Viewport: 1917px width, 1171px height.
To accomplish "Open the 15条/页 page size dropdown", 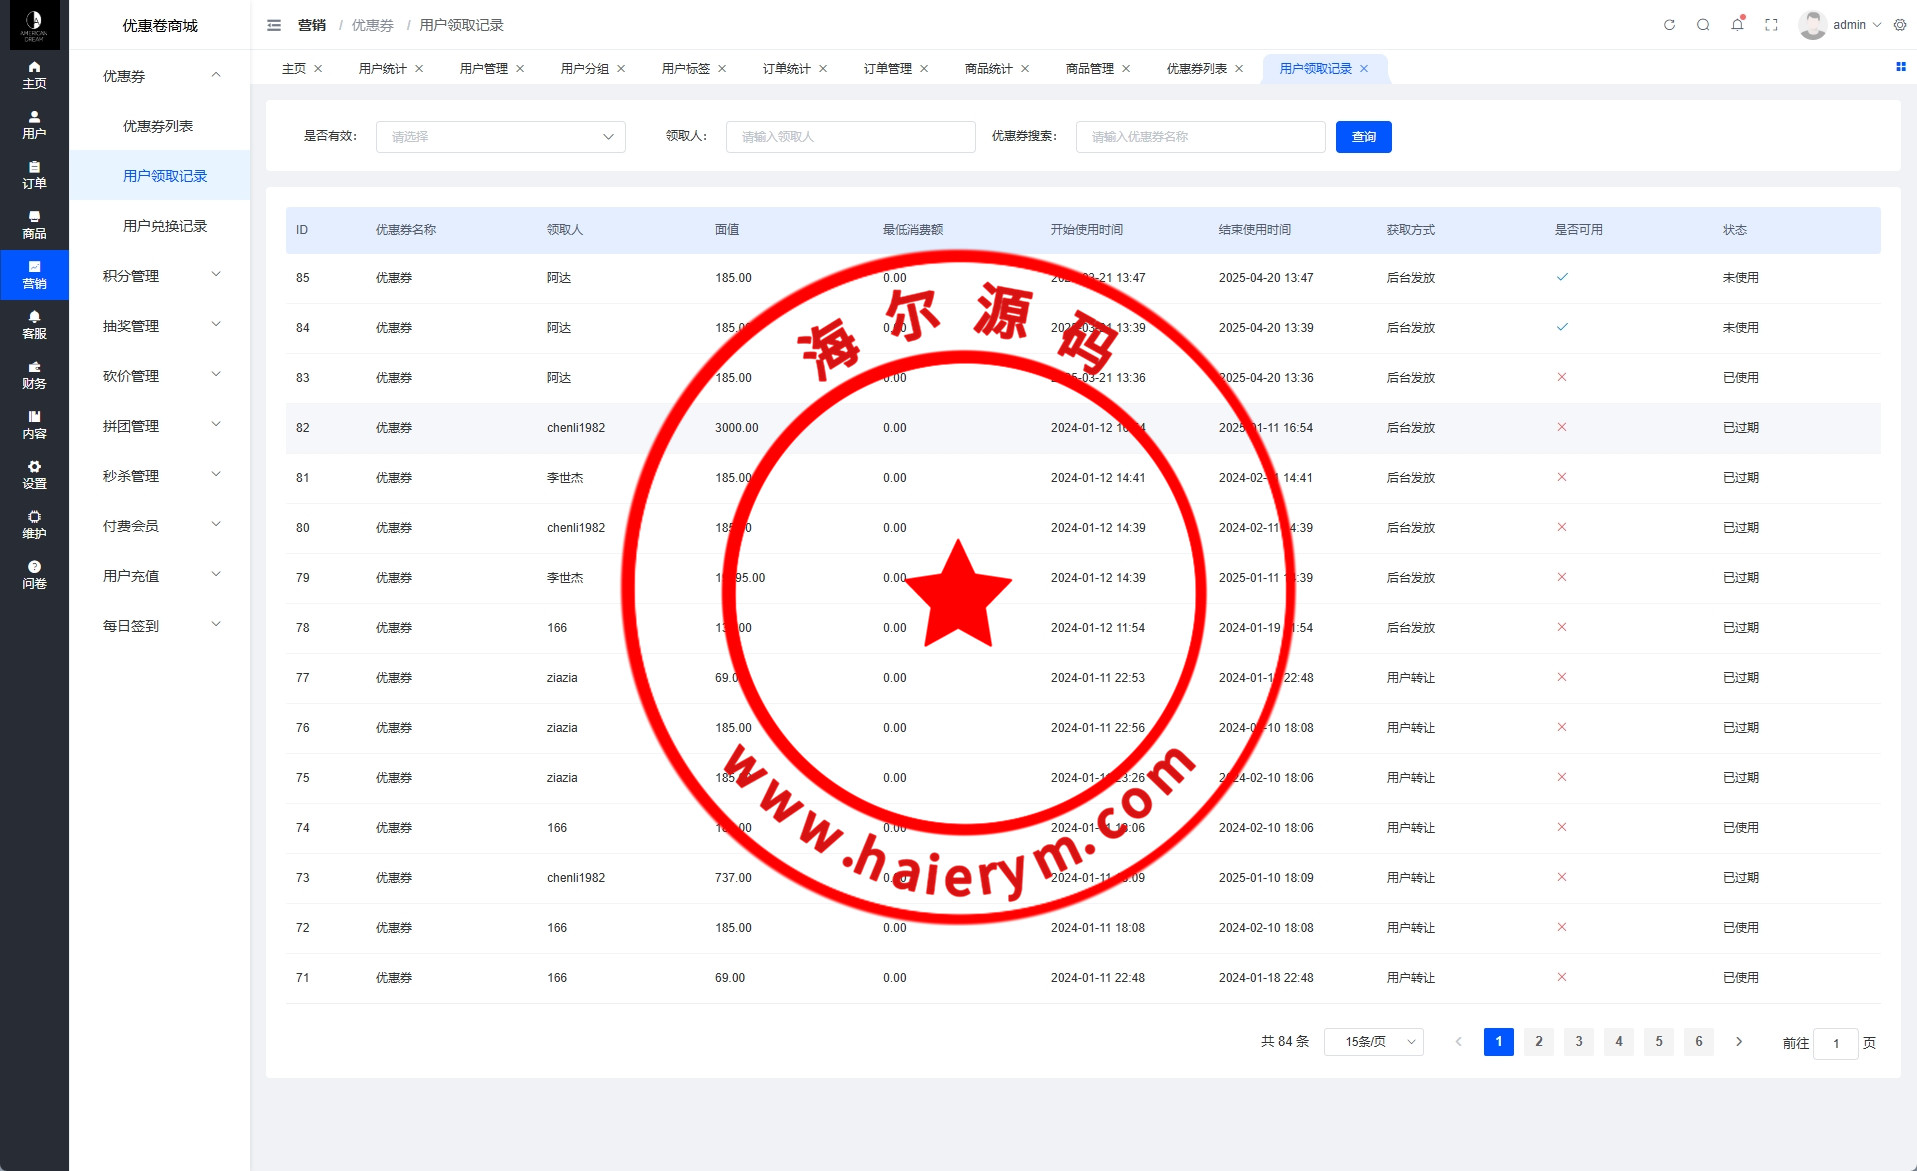I will (x=1373, y=1042).
